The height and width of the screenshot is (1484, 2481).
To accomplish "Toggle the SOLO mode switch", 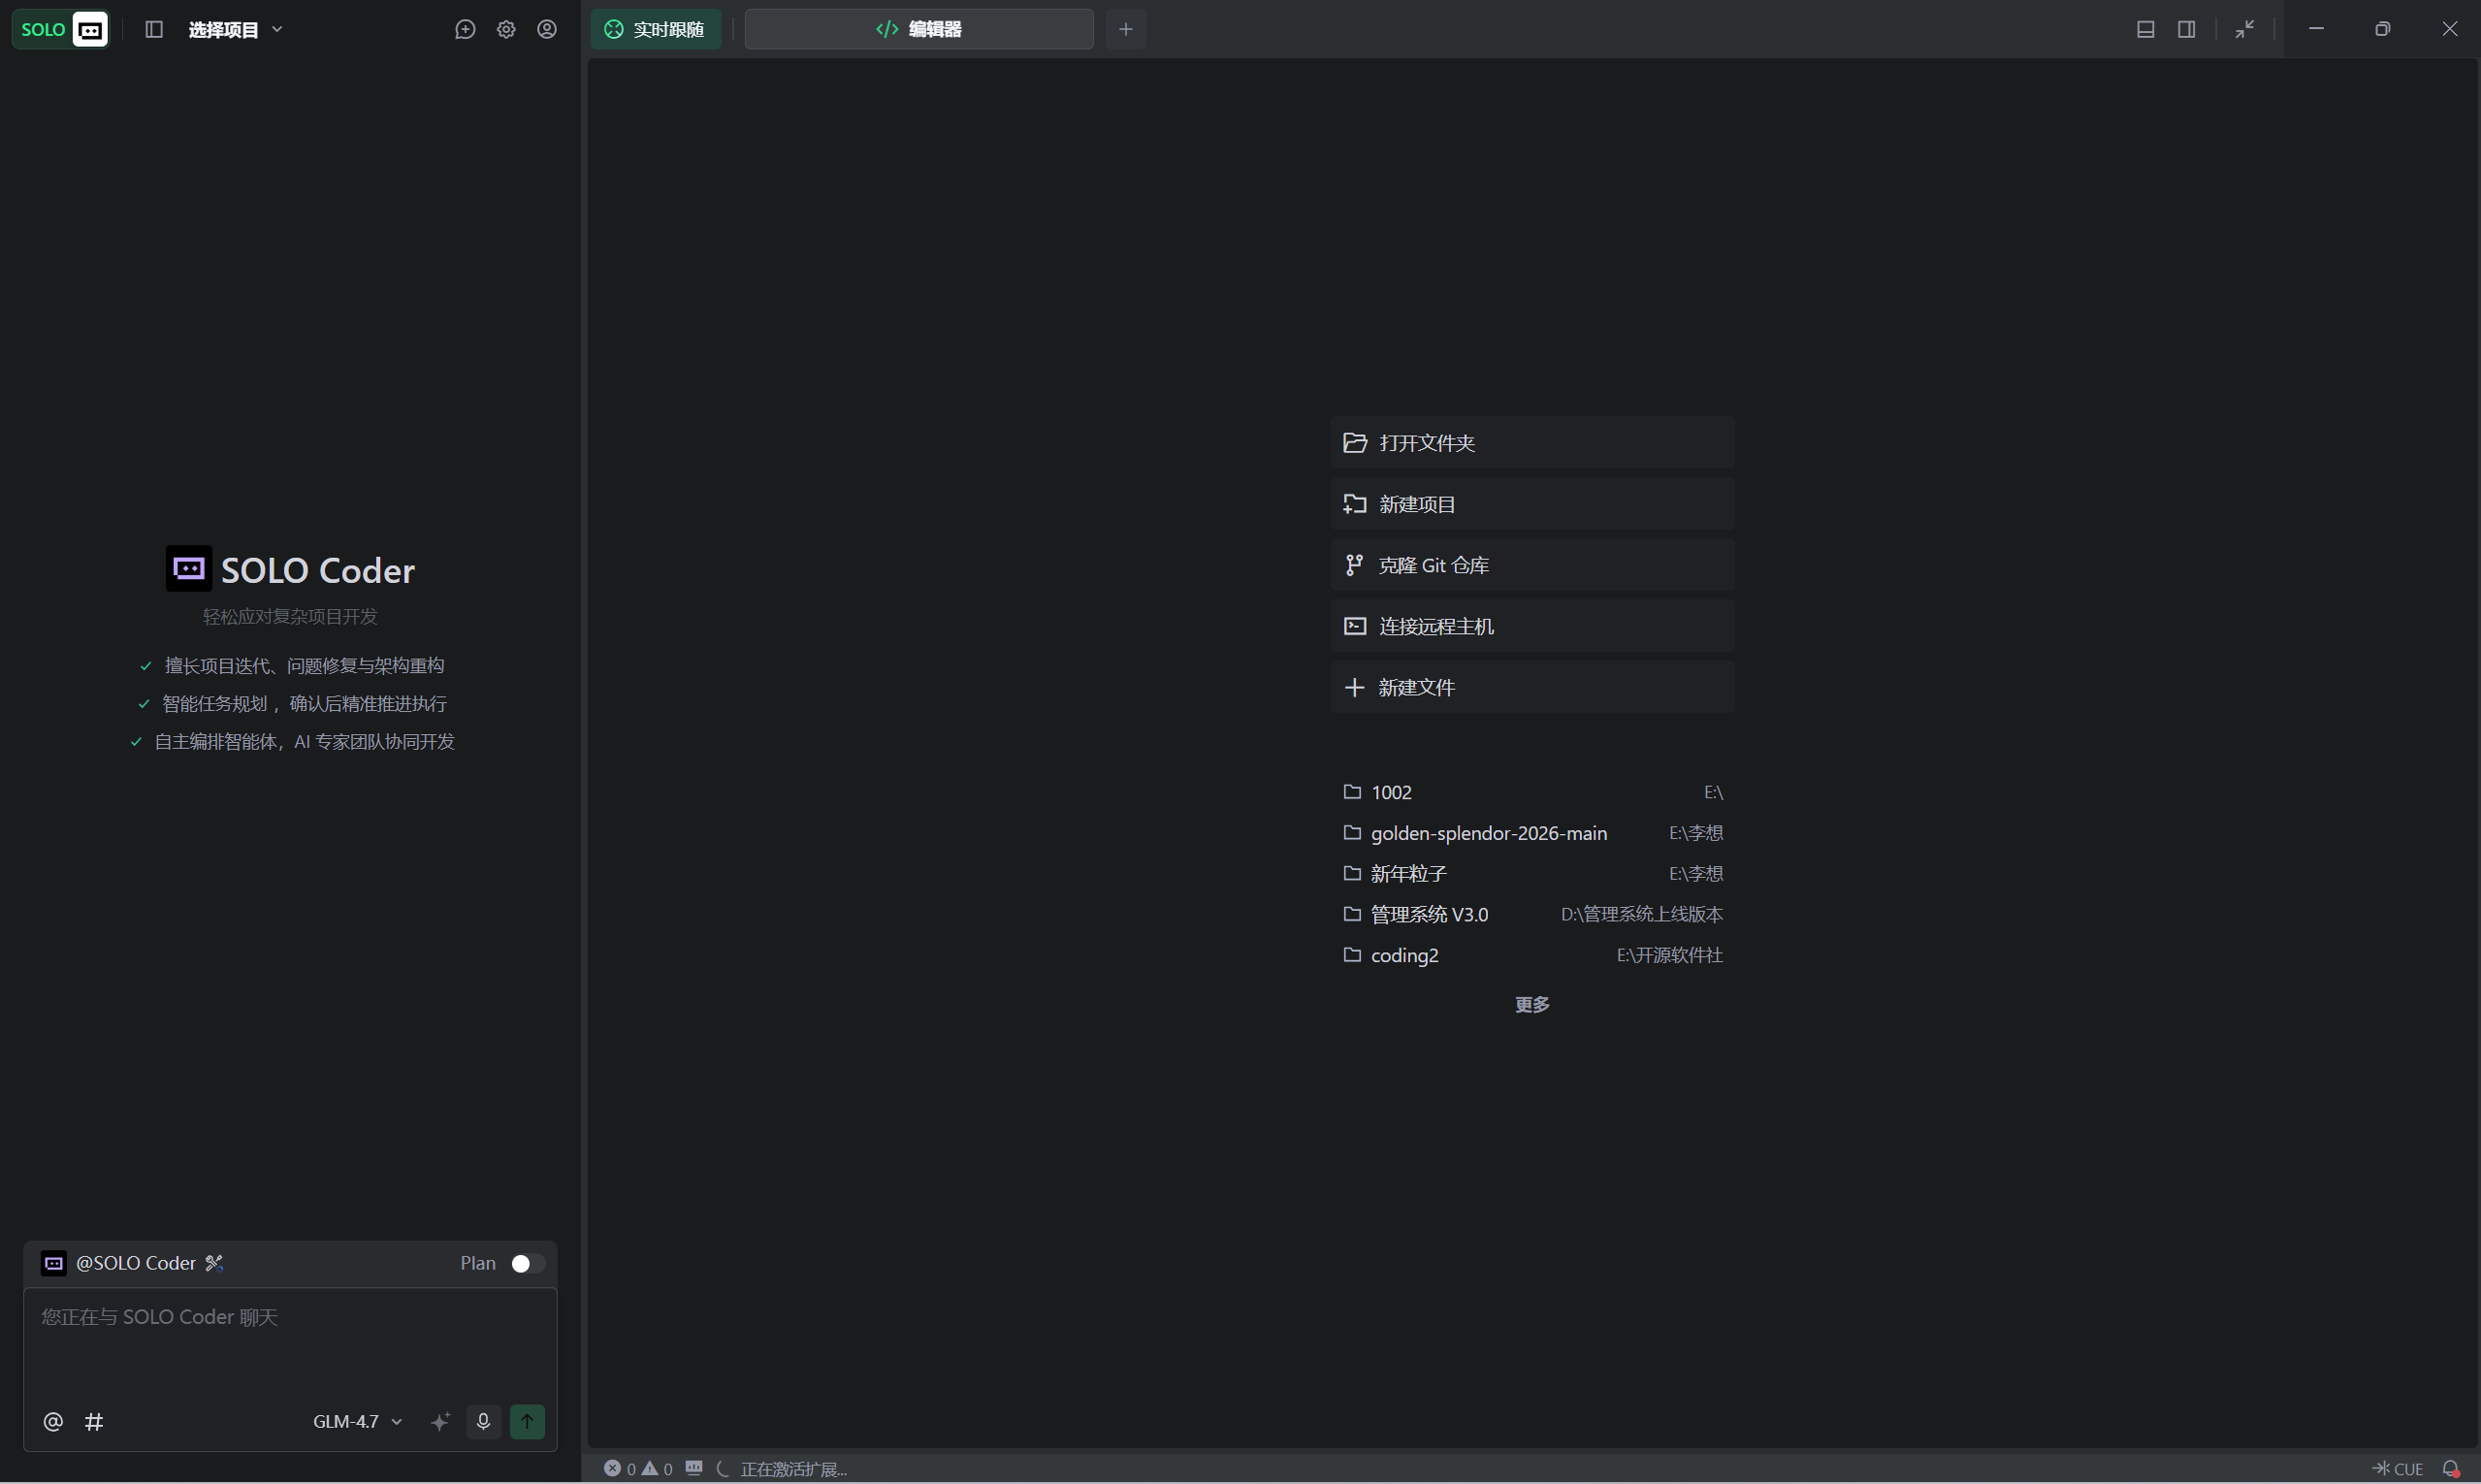I will [60, 29].
